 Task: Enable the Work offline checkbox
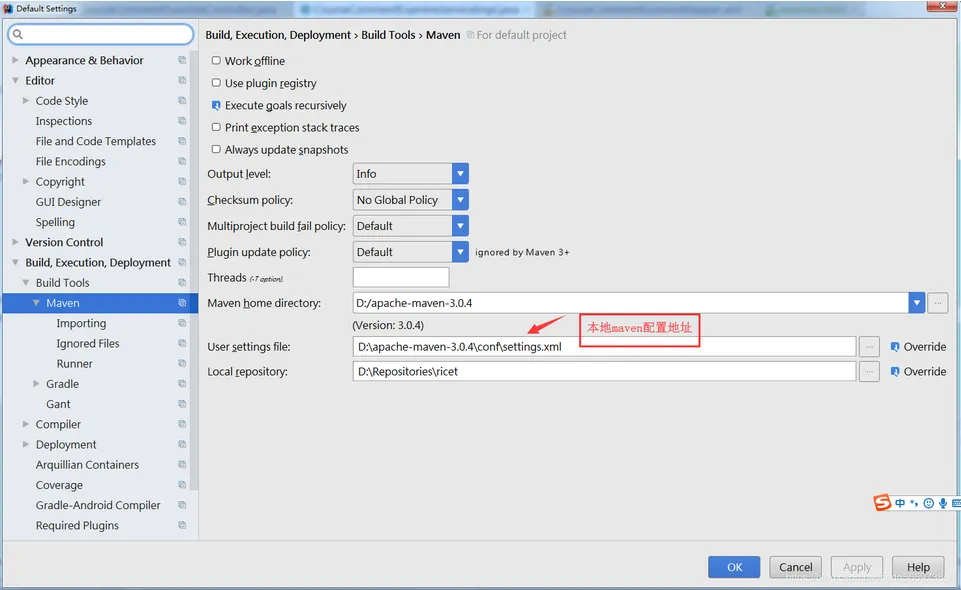(x=216, y=60)
